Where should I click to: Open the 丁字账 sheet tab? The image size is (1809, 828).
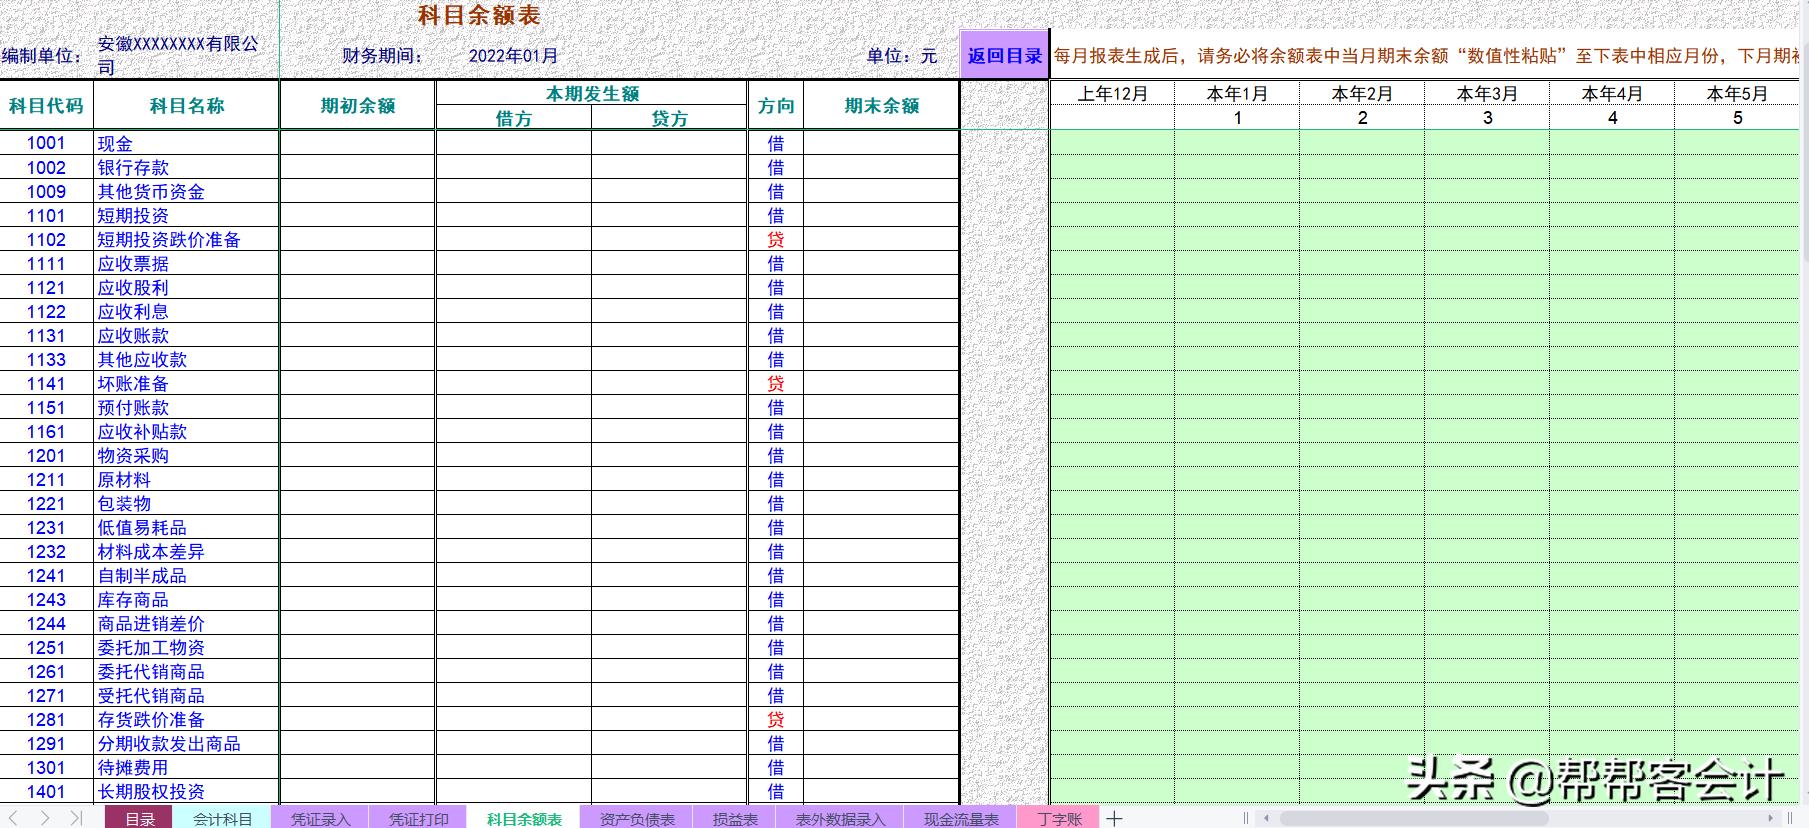1058,818
